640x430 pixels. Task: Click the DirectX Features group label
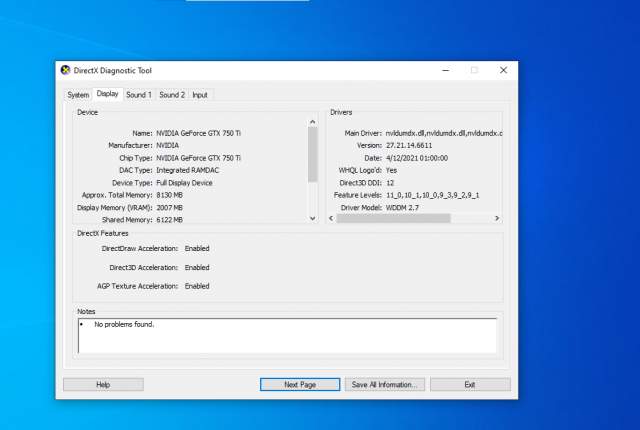pyautogui.click(x=102, y=233)
